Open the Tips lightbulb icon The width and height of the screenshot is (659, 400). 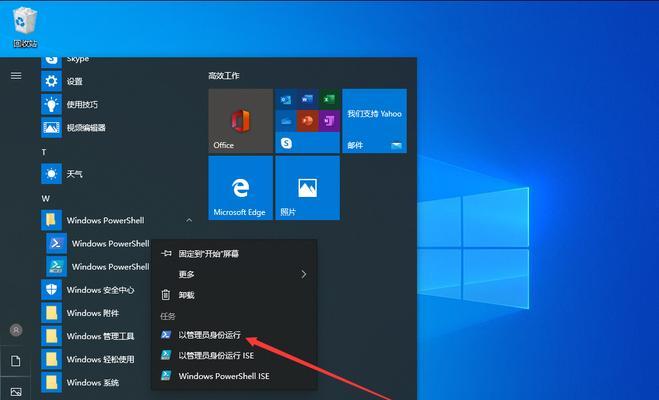[x=51, y=104]
